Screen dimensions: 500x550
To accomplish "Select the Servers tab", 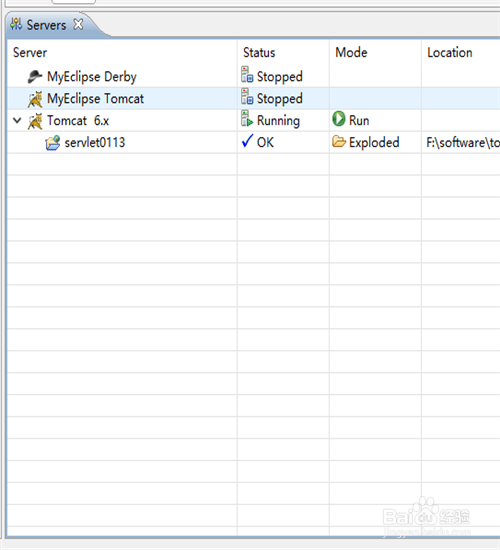I will 46,25.
